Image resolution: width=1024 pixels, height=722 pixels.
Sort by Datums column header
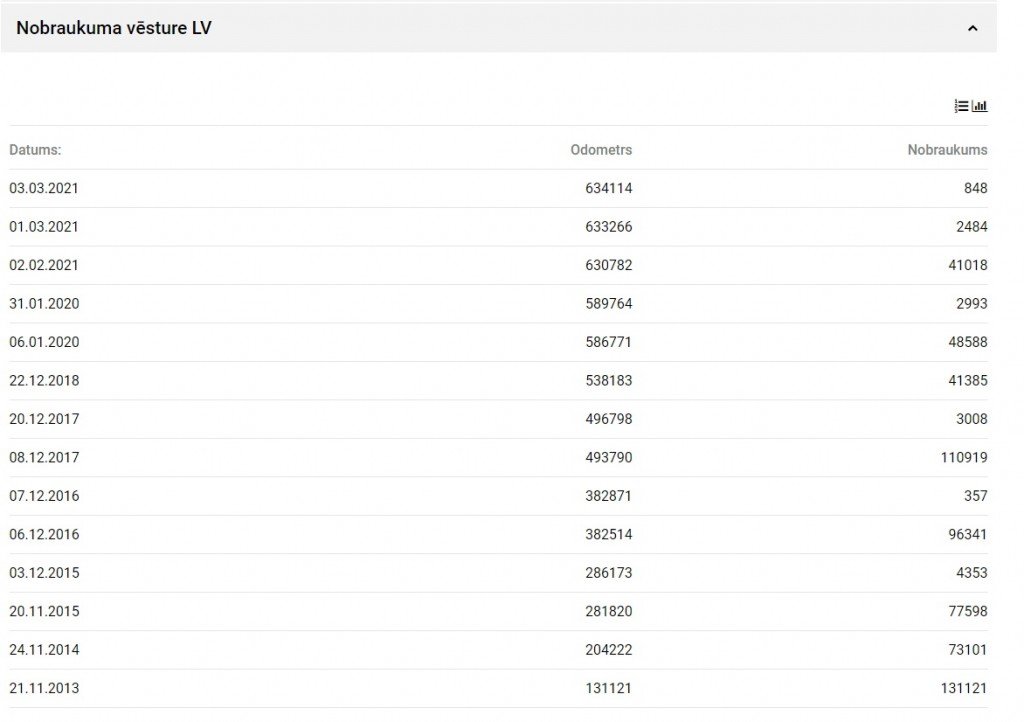pos(35,149)
